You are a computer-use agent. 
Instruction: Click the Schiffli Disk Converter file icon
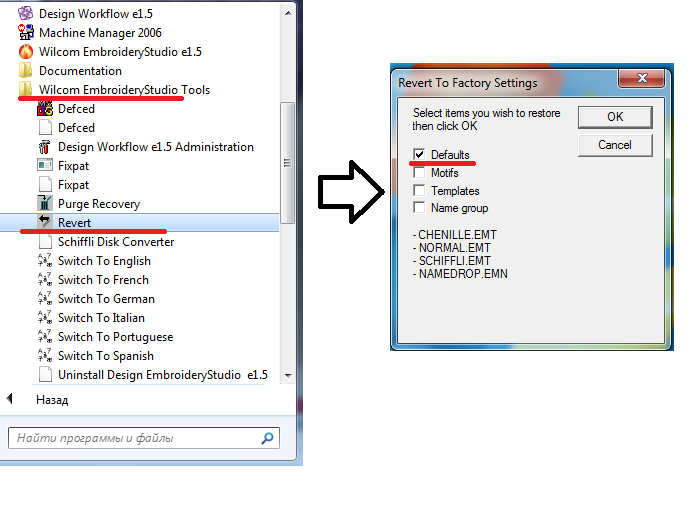(x=45, y=242)
